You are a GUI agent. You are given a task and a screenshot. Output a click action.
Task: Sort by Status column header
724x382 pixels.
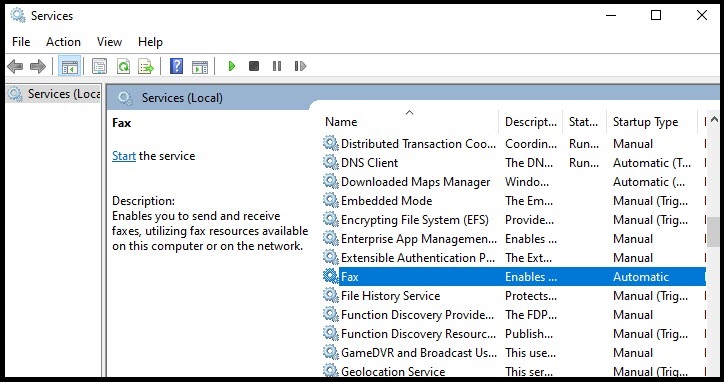pos(583,122)
